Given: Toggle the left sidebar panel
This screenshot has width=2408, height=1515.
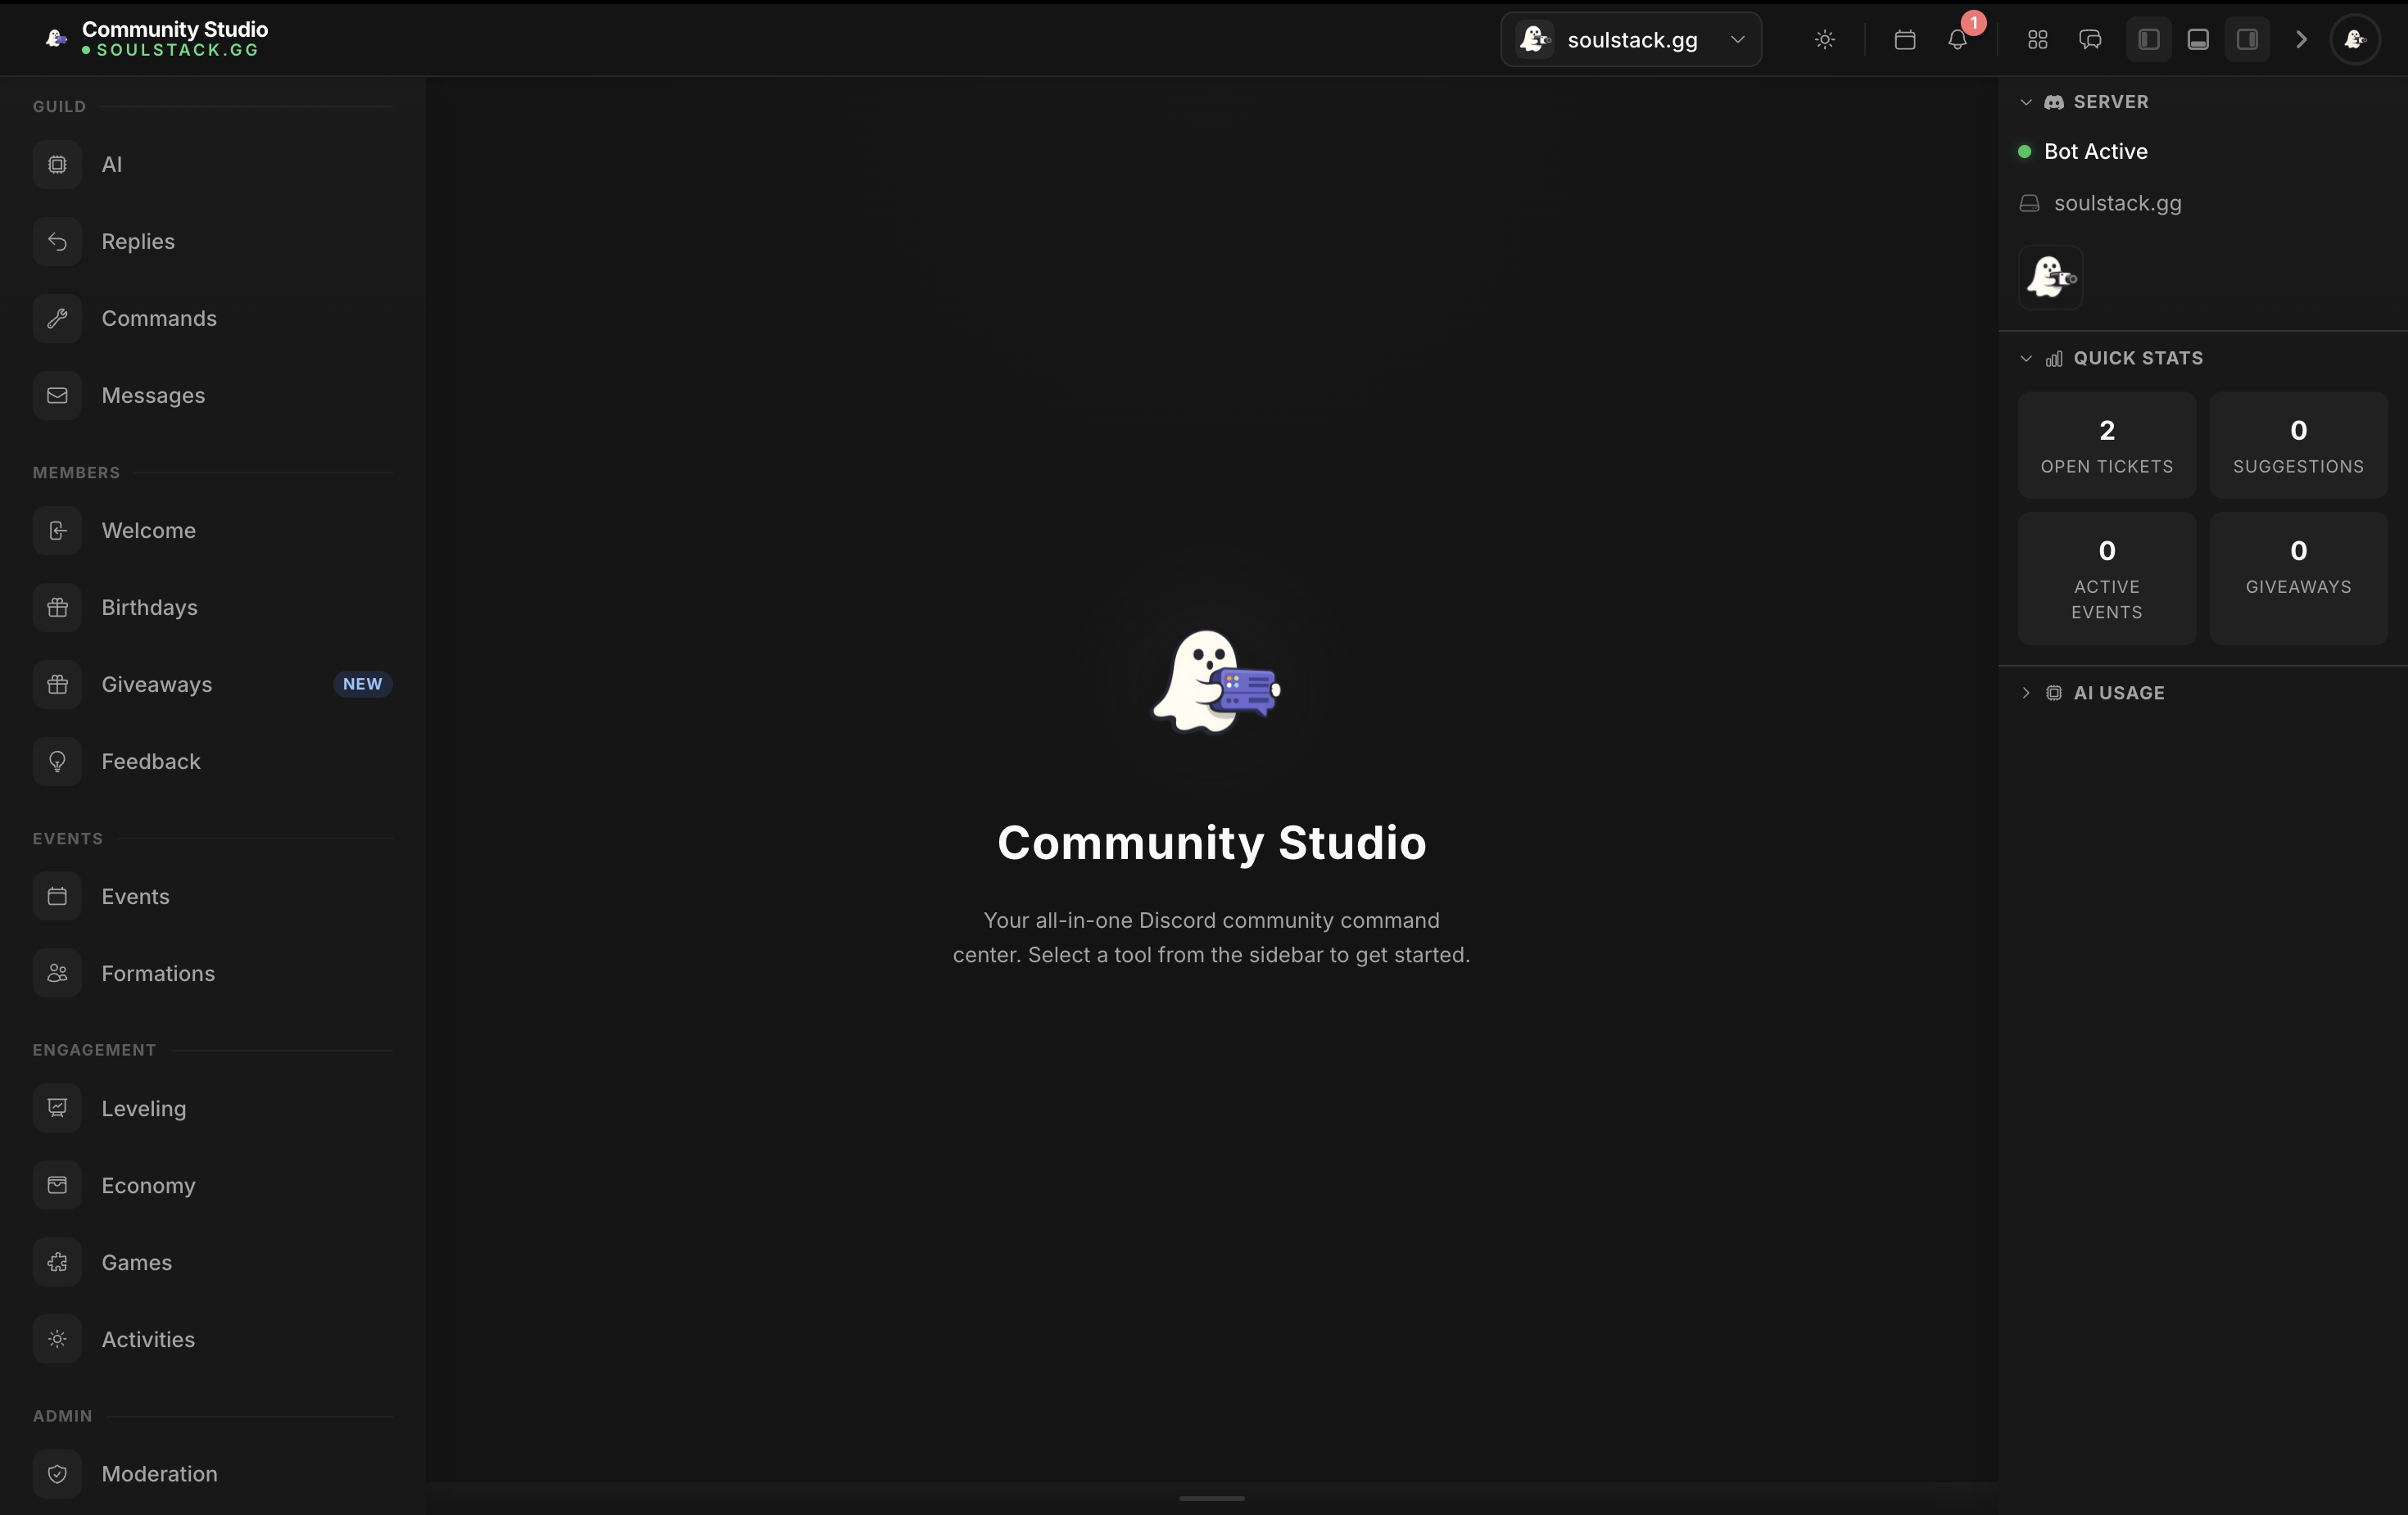Looking at the screenshot, I should 2148,40.
